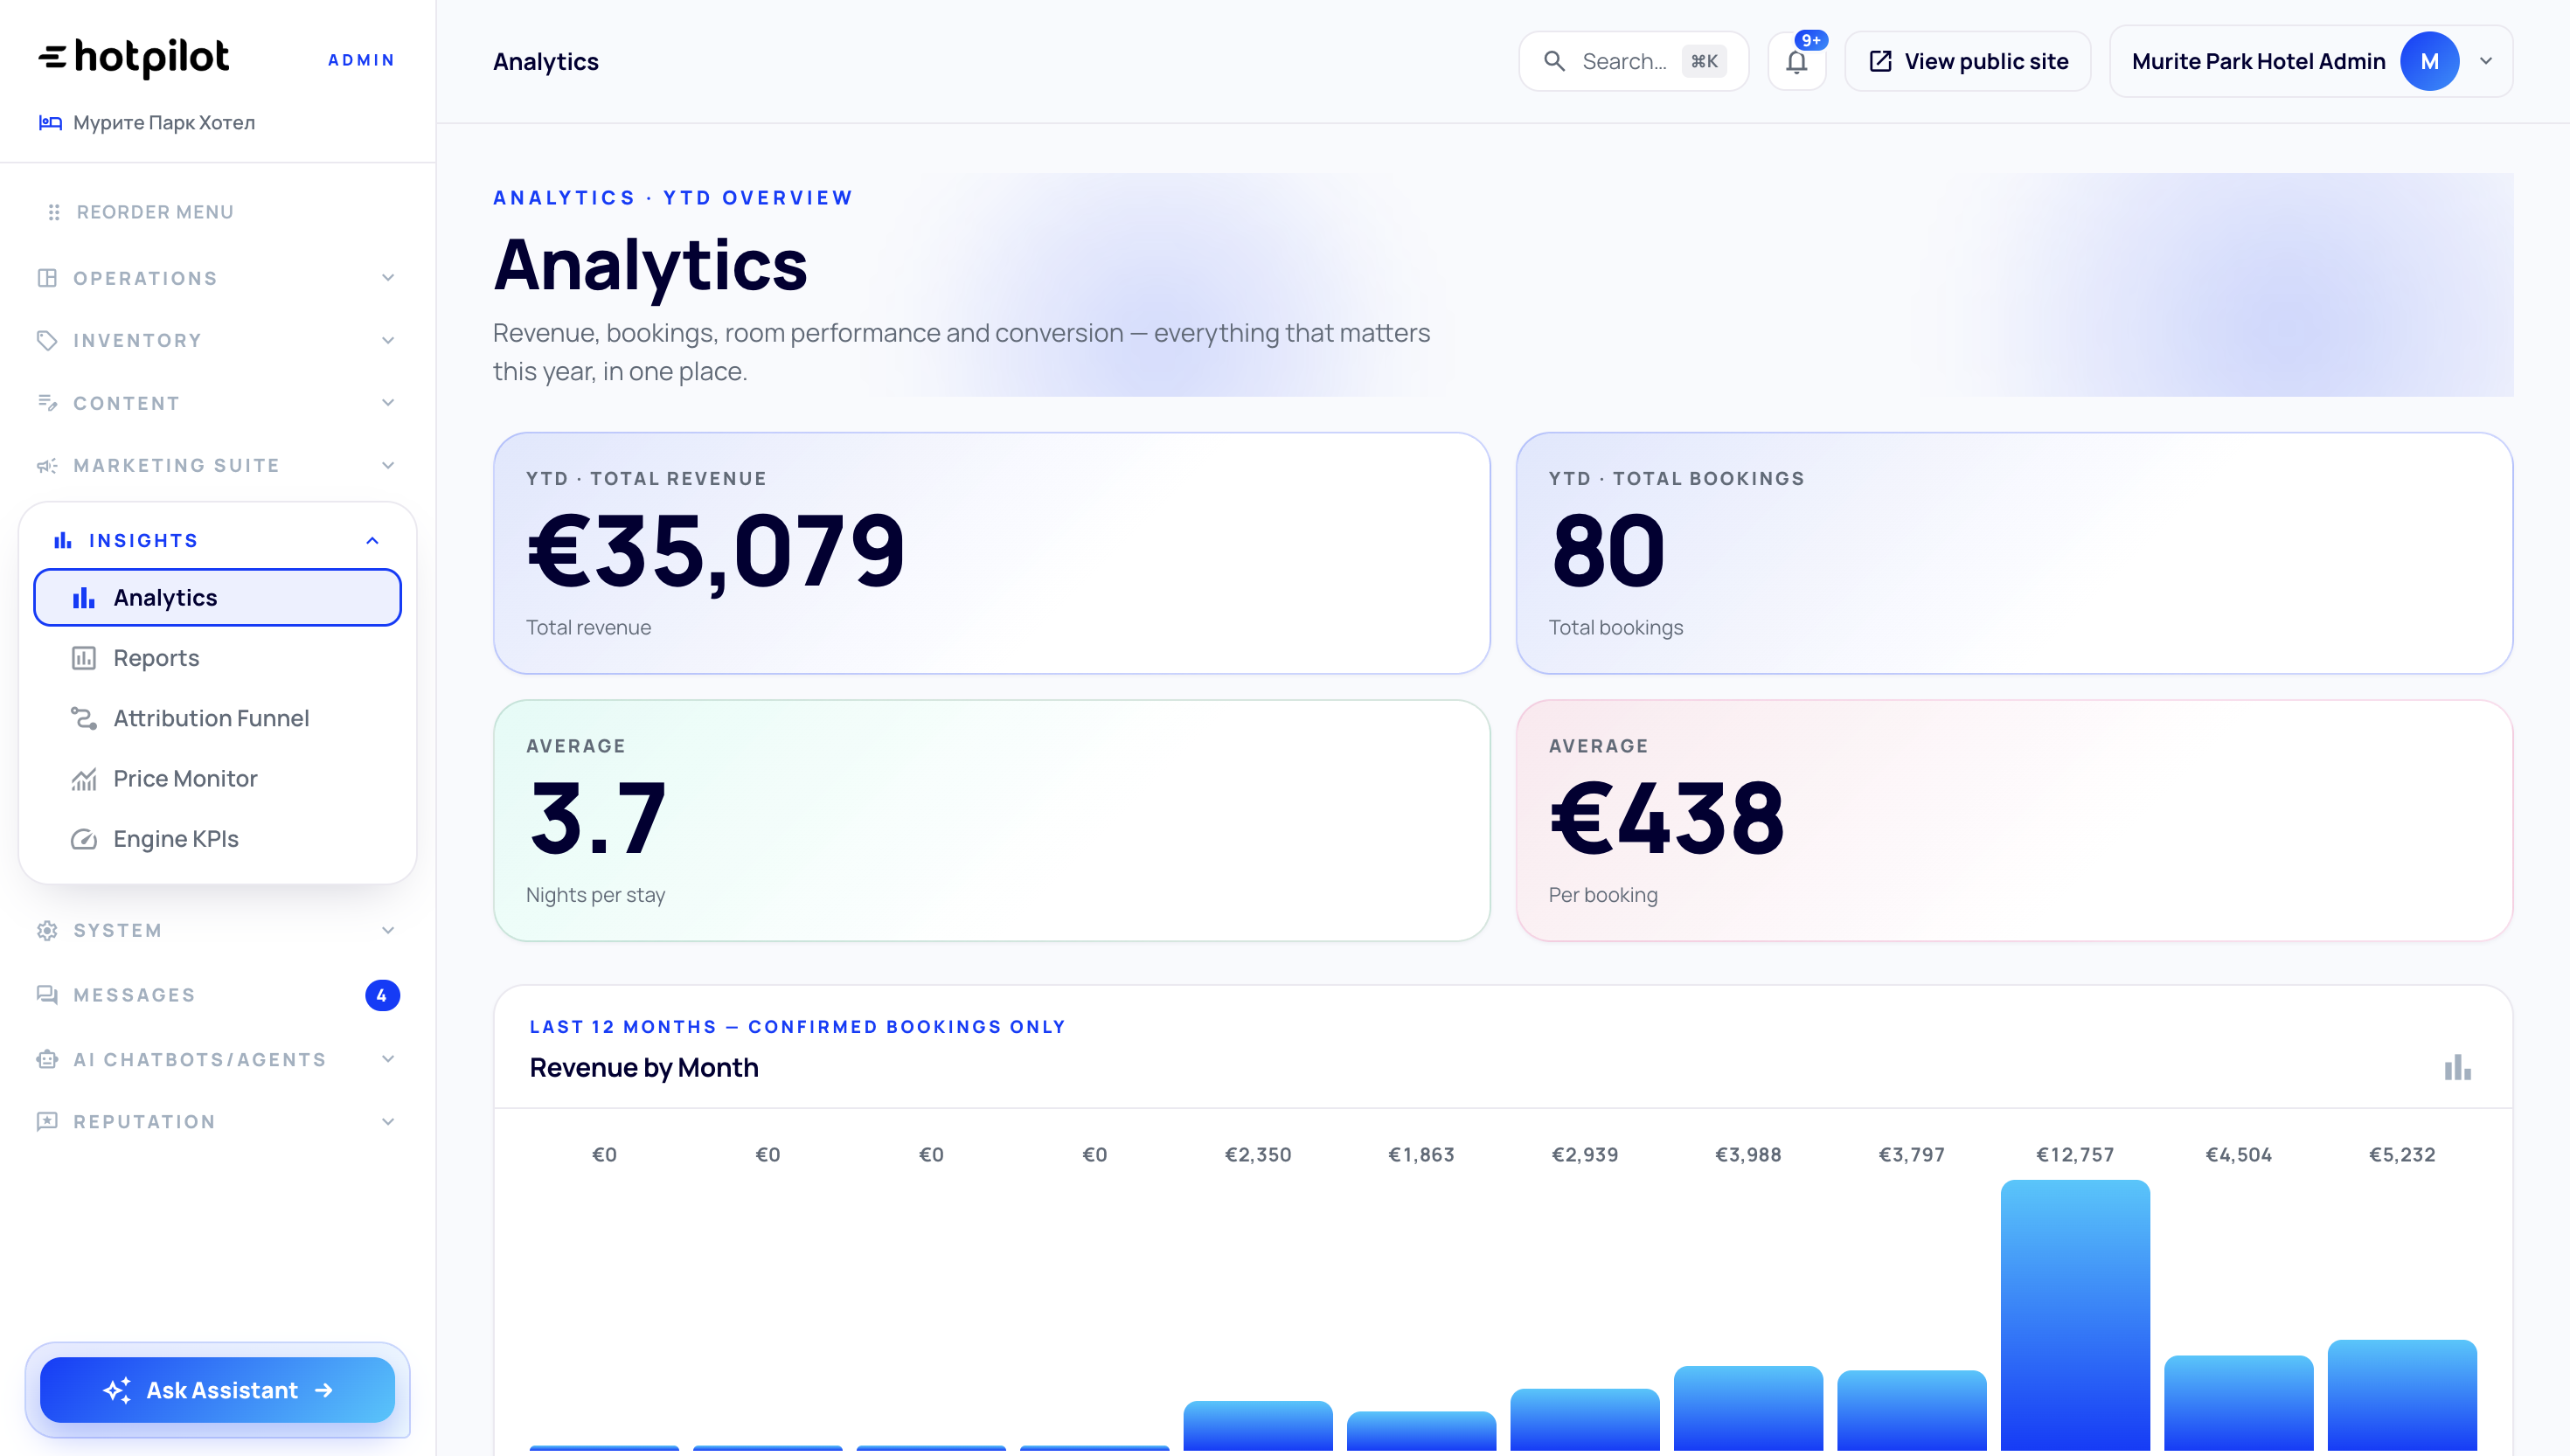Click the €1,863 month value label
The width and height of the screenshot is (2570, 1456).
(x=1421, y=1154)
